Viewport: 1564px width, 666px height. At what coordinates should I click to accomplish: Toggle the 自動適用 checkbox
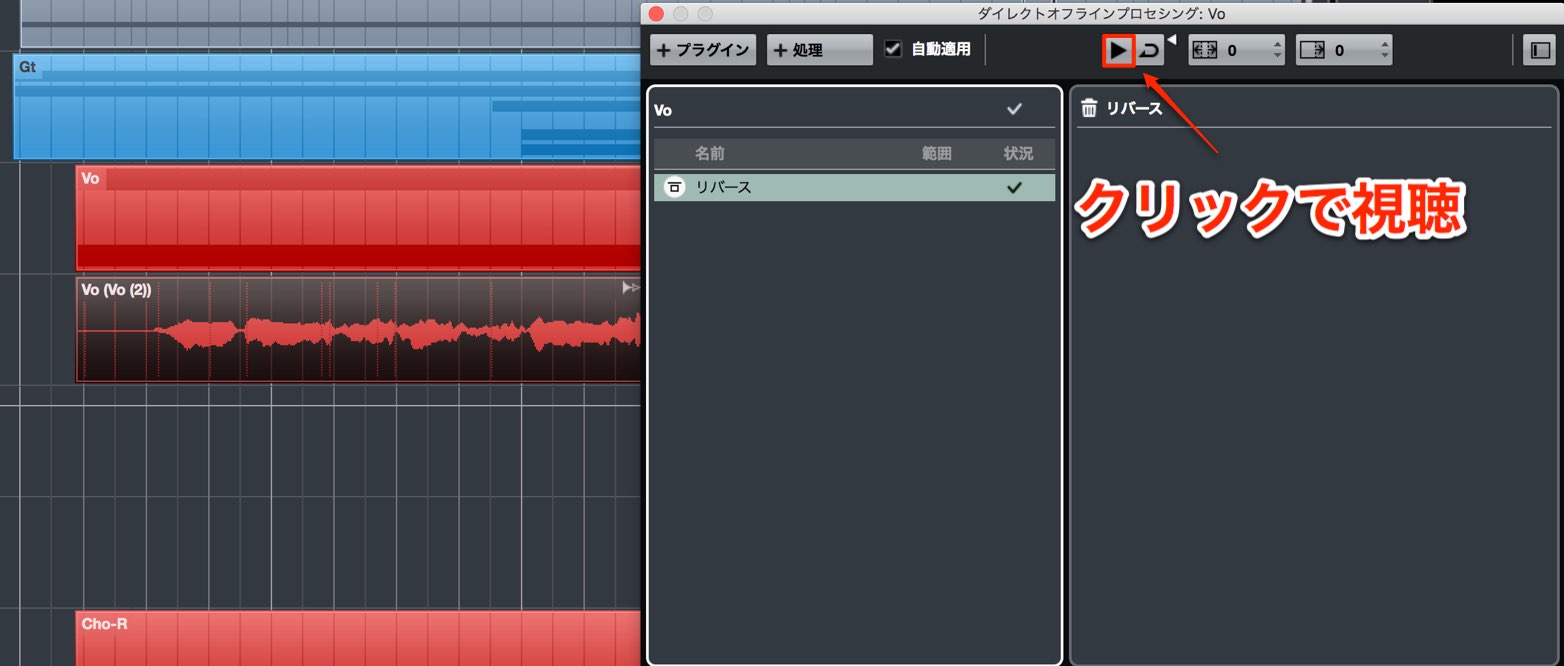pyautogui.click(x=893, y=49)
